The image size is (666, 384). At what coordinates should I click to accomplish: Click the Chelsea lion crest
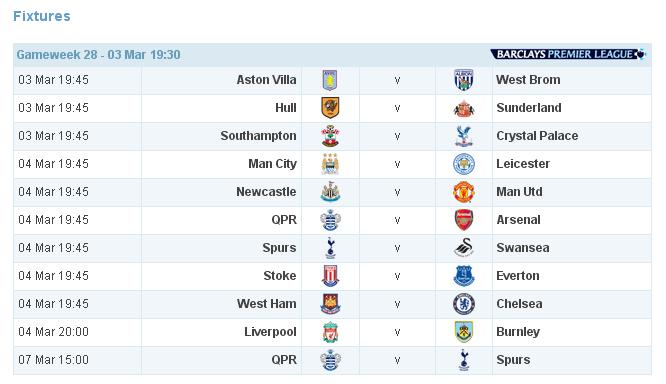(x=463, y=304)
